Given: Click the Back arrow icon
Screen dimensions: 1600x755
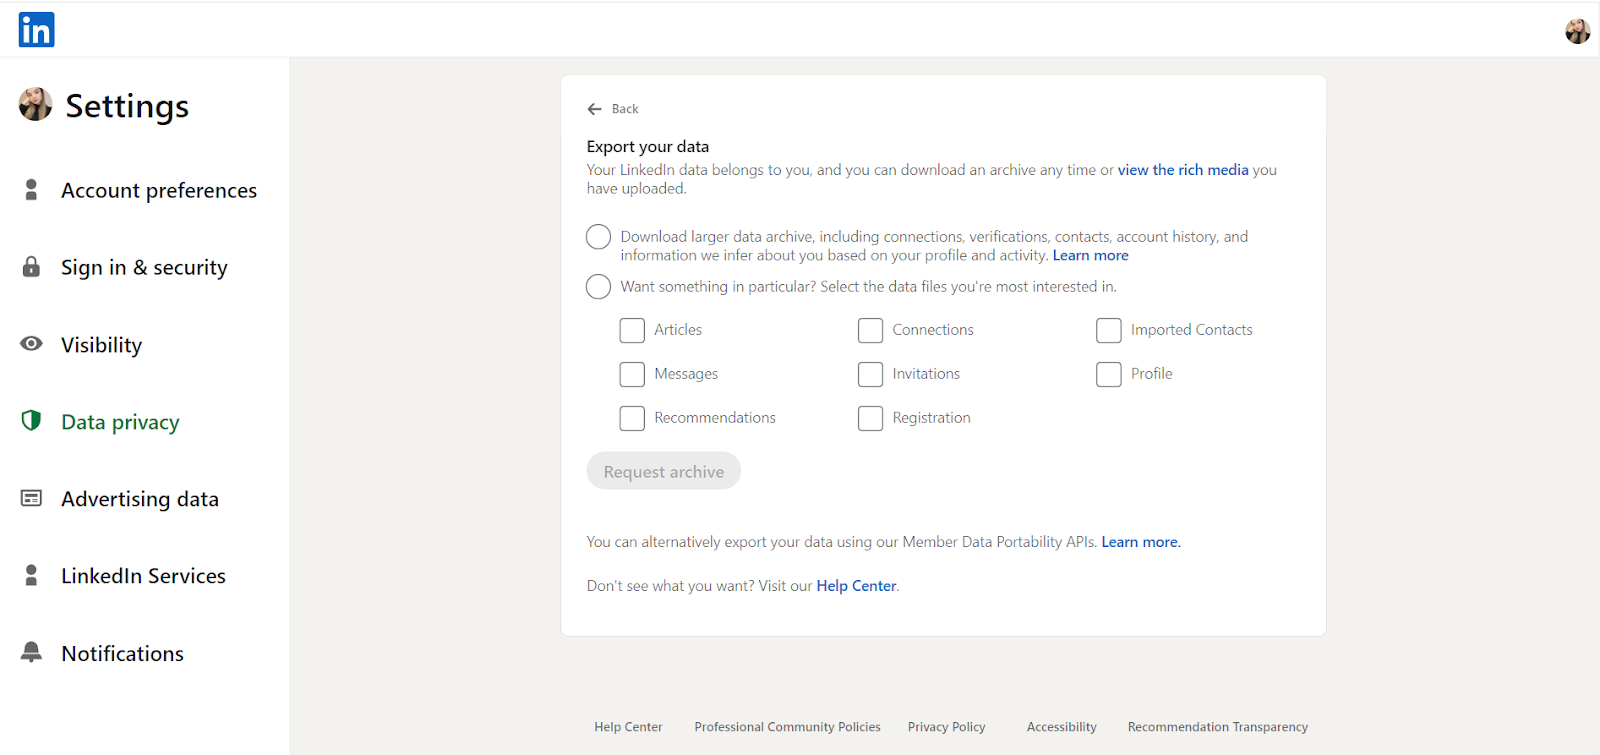Looking at the screenshot, I should 595,109.
